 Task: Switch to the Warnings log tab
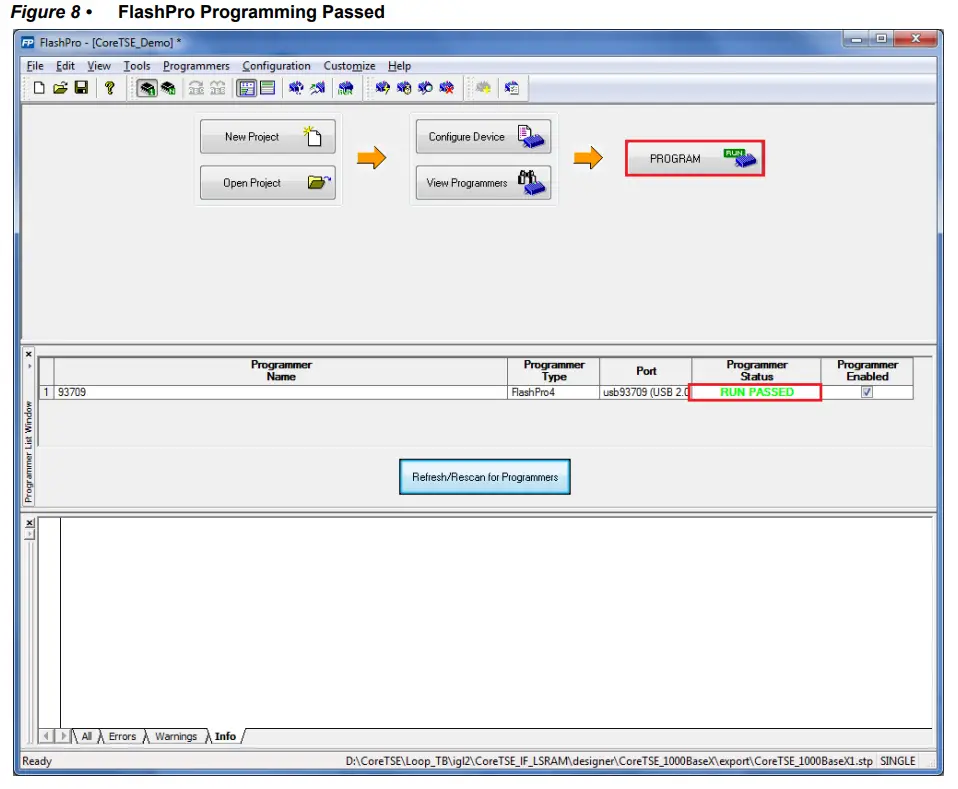point(176,736)
